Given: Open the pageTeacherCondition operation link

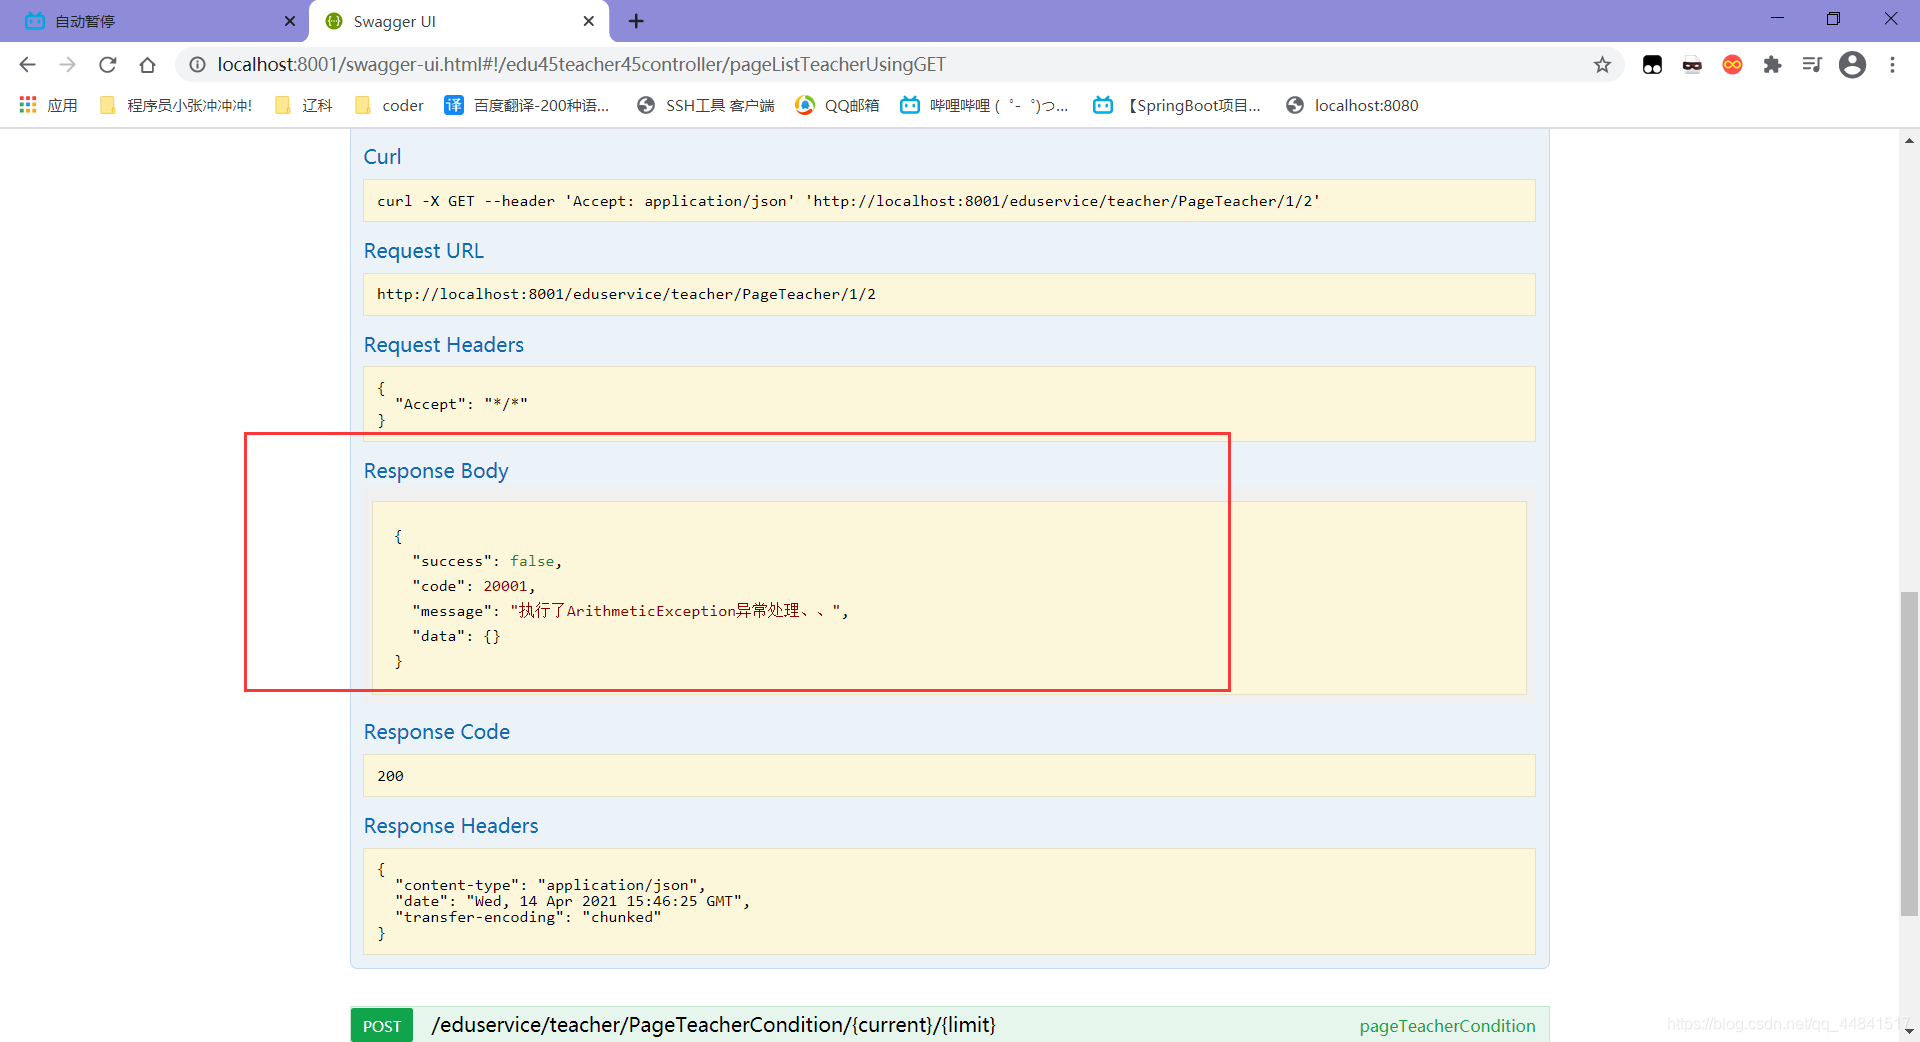Looking at the screenshot, I should pos(1447,1026).
